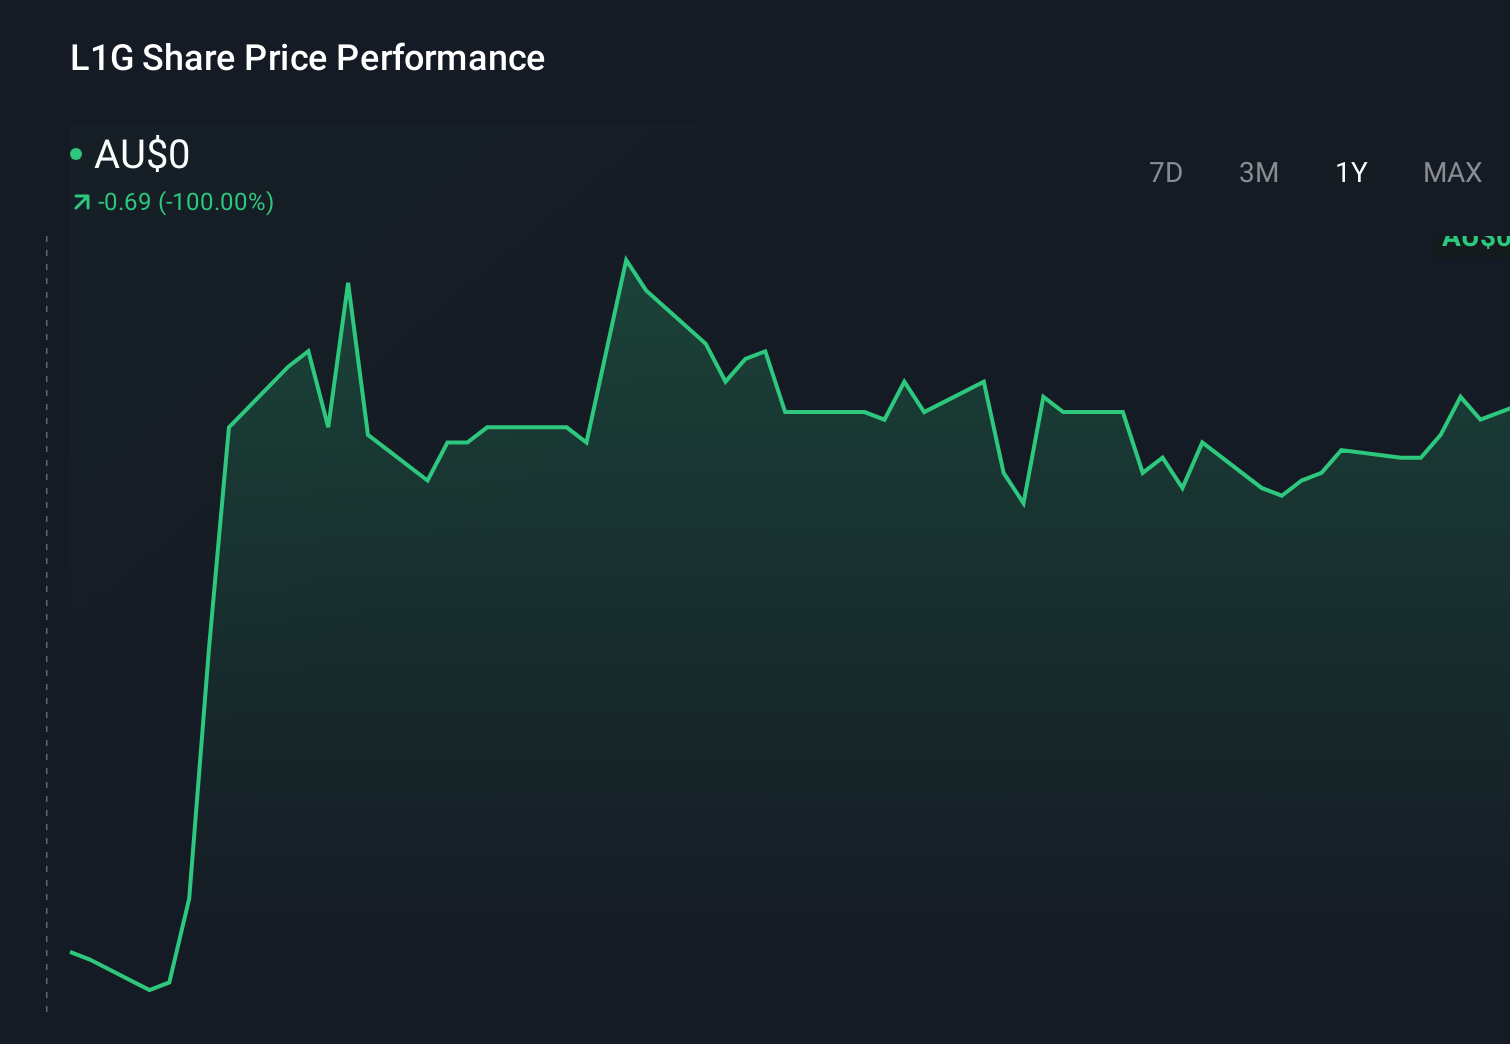Select the 3M time range tab
The image size is (1510, 1044).
(1258, 173)
